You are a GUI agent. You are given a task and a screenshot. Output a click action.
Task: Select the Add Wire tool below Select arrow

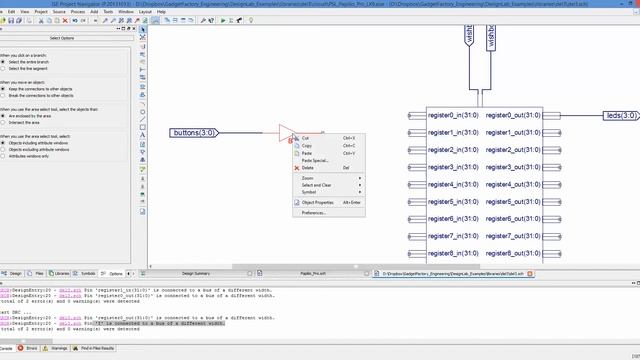click(142, 38)
